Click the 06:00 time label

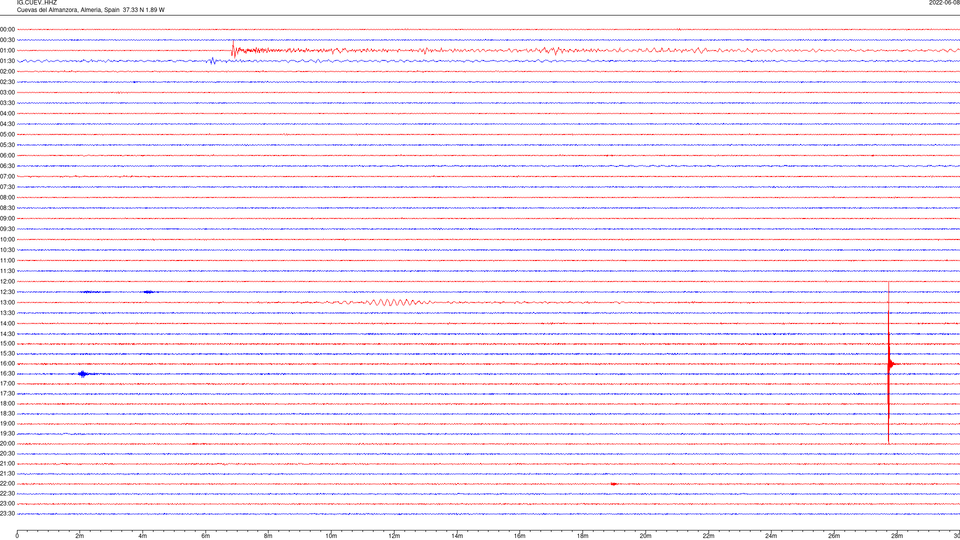(7, 156)
